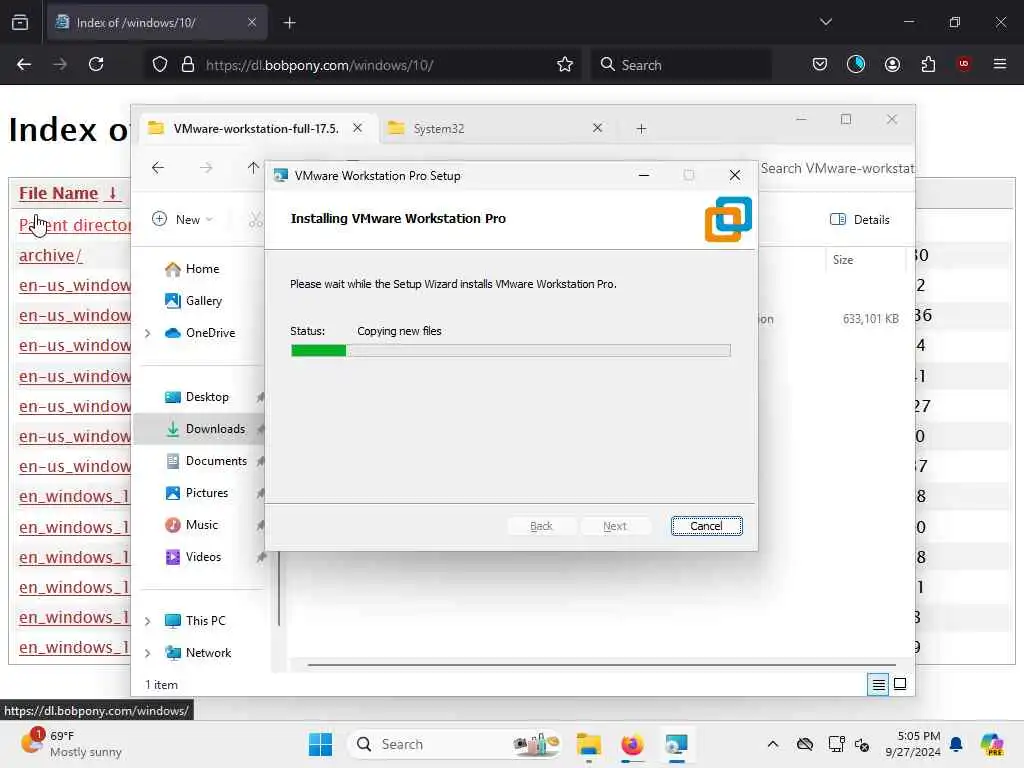Open the archive/ directory link

click(x=50, y=255)
